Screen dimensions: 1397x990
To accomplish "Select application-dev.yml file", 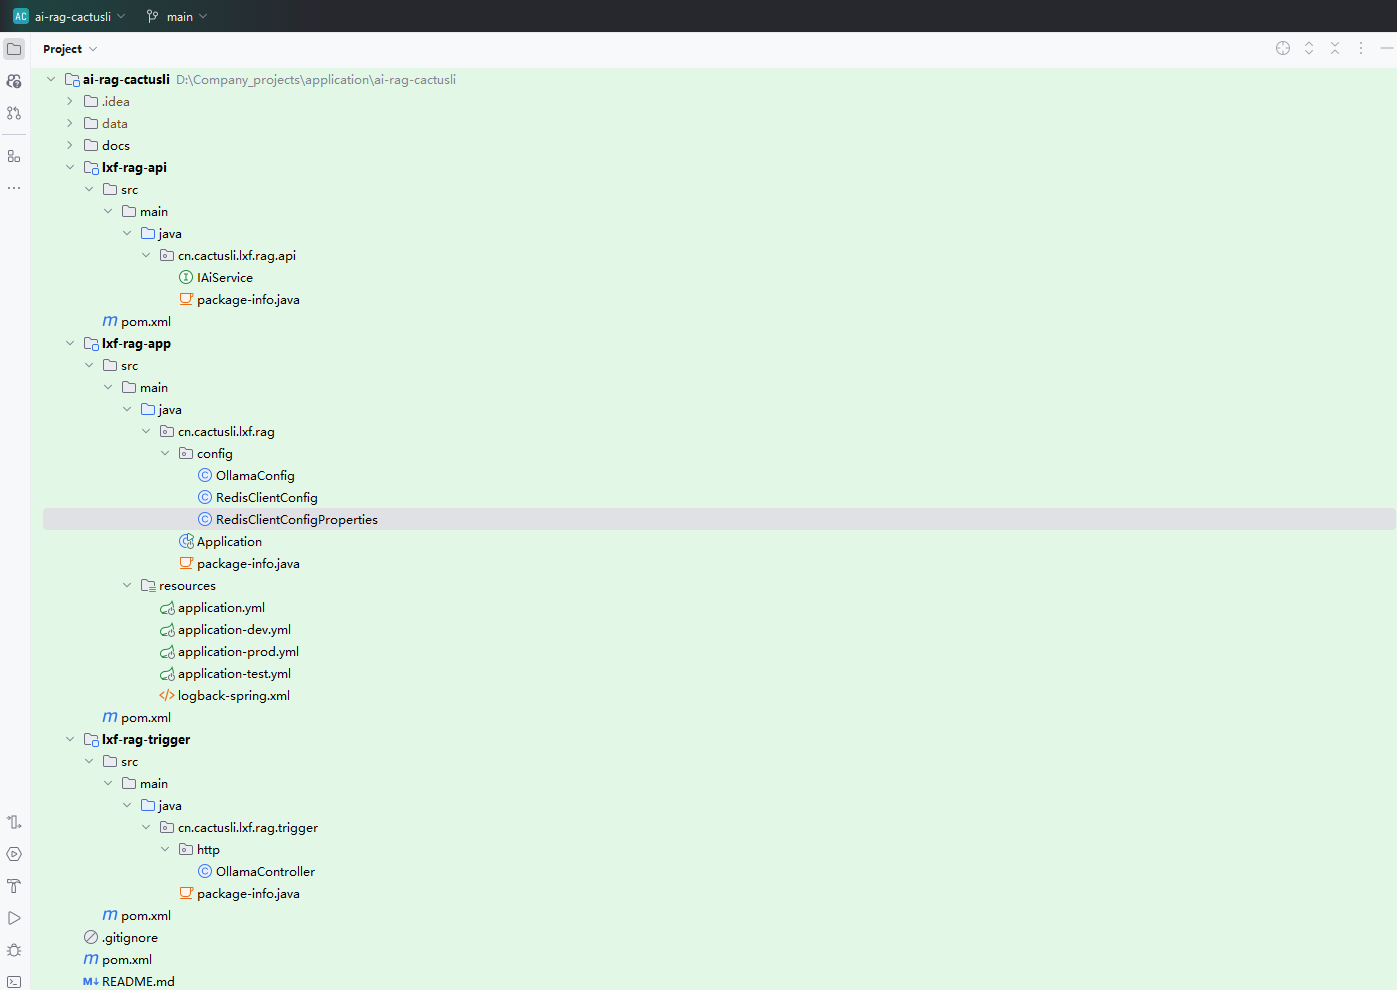I will tap(234, 629).
